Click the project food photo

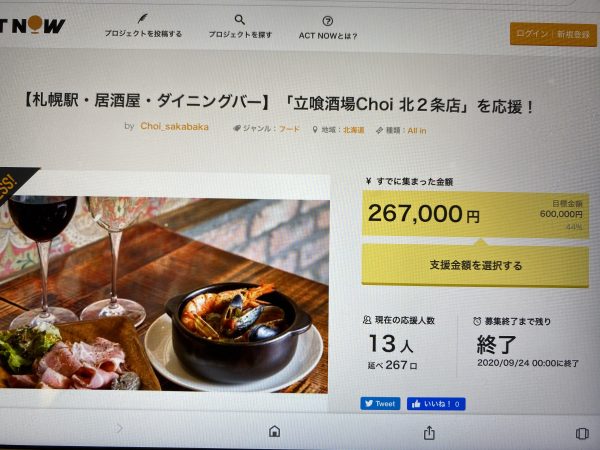click(164, 295)
